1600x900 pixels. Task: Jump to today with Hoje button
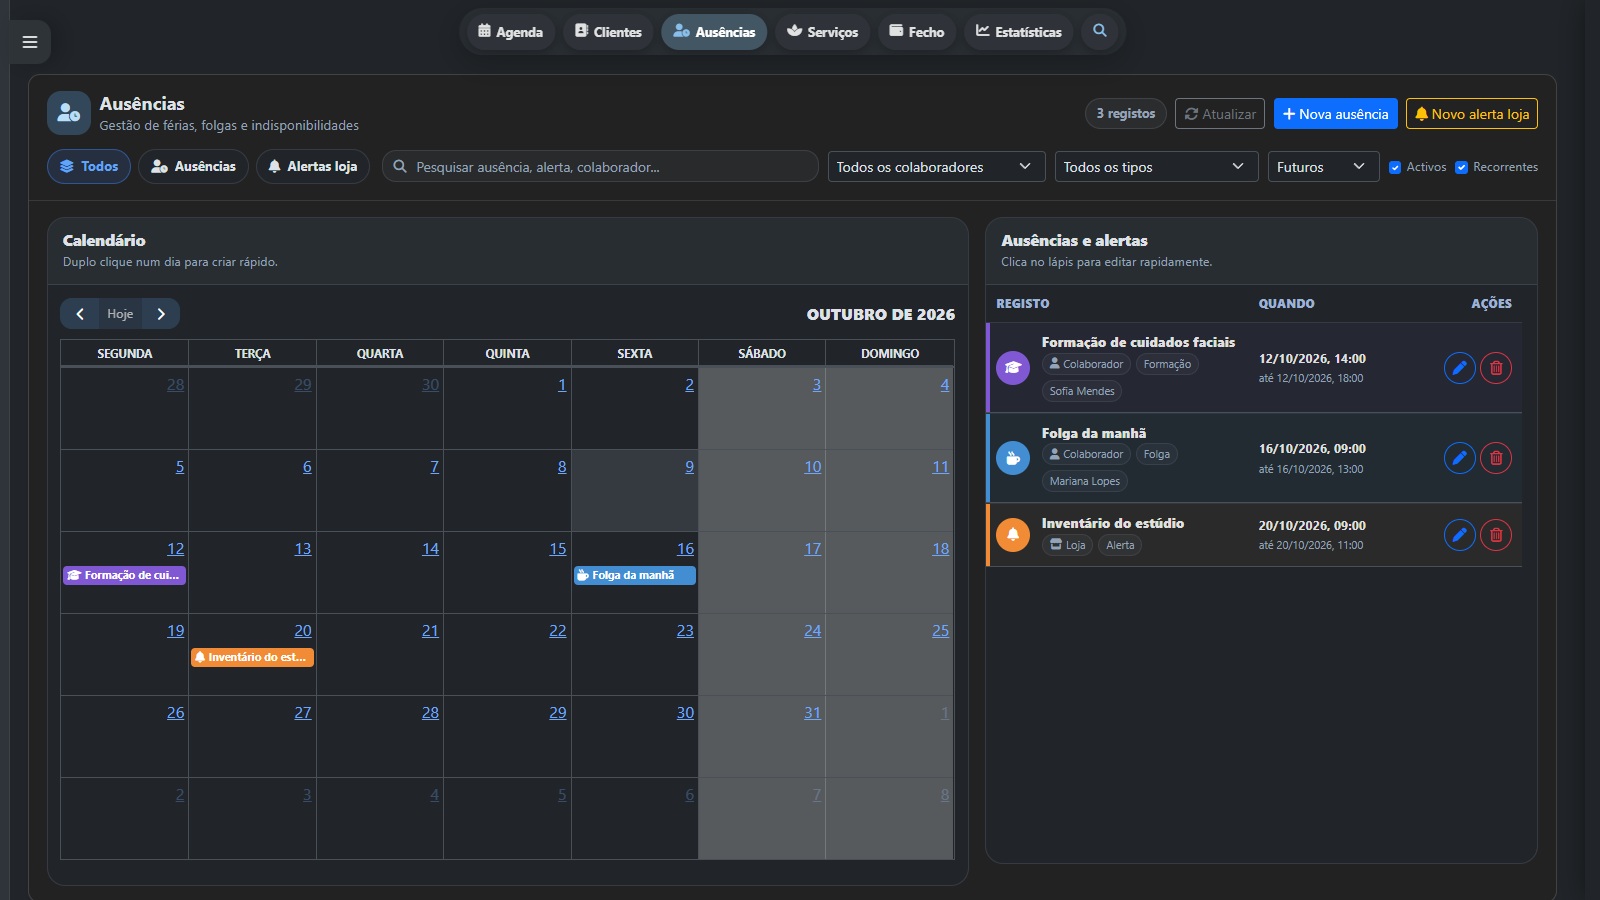pos(120,314)
